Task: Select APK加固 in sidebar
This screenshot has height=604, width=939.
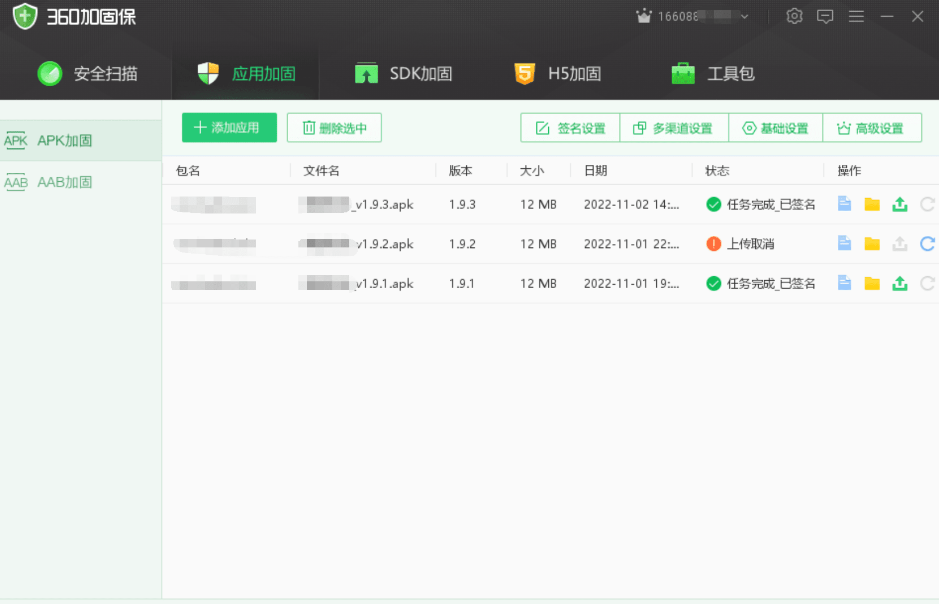Action: (x=81, y=141)
